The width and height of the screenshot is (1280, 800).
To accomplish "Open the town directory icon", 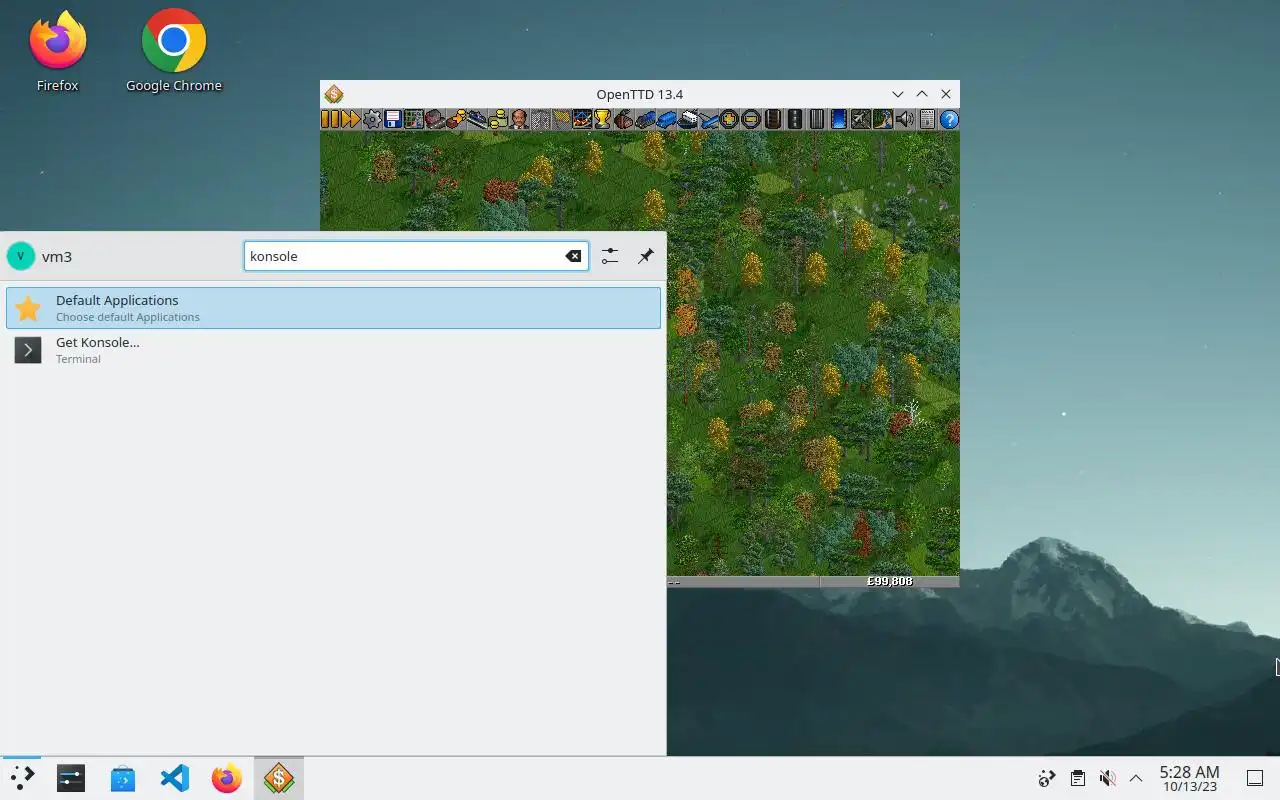I will click(435, 120).
